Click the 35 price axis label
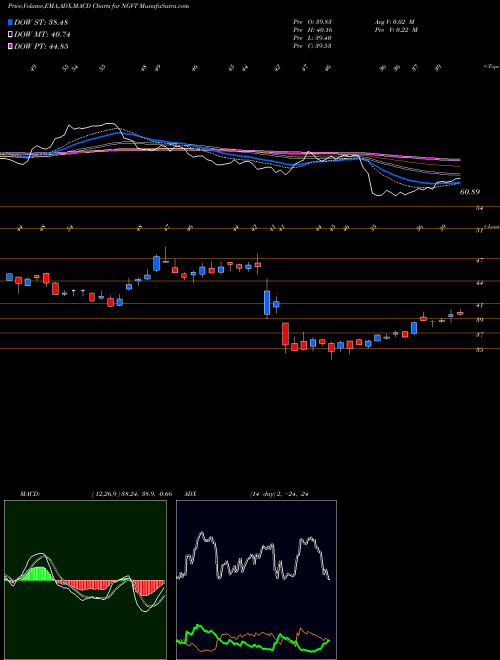The image size is (500, 660). tap(479, 349)
